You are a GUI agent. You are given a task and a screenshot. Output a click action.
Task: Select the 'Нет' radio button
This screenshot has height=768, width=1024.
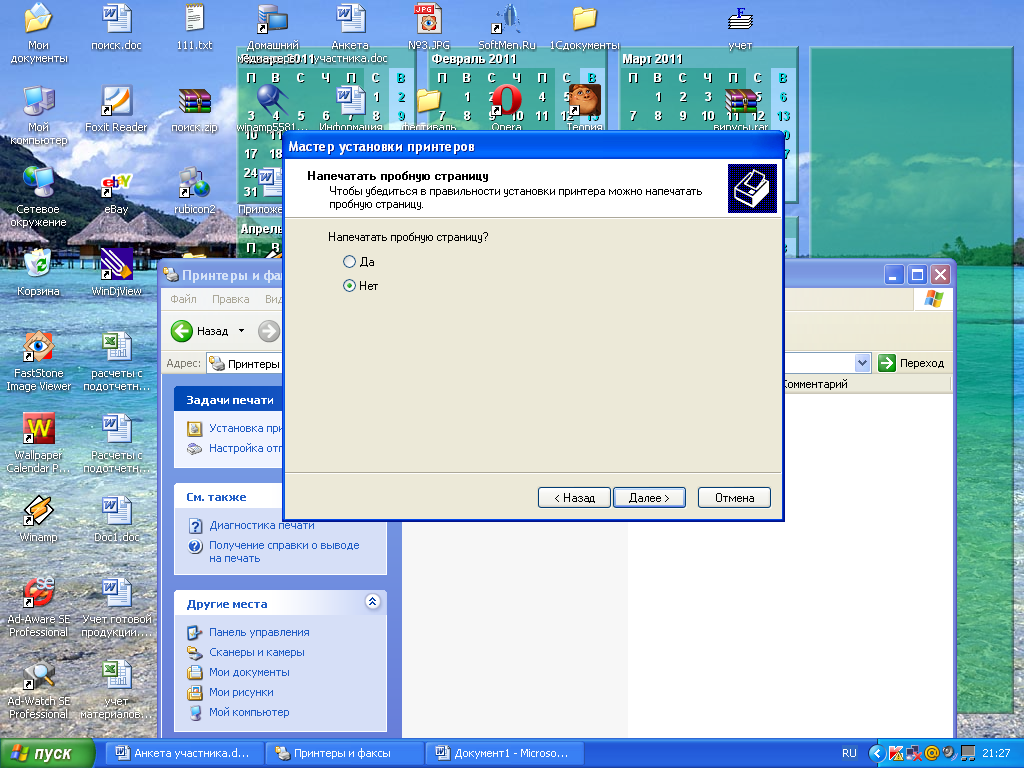350,285
